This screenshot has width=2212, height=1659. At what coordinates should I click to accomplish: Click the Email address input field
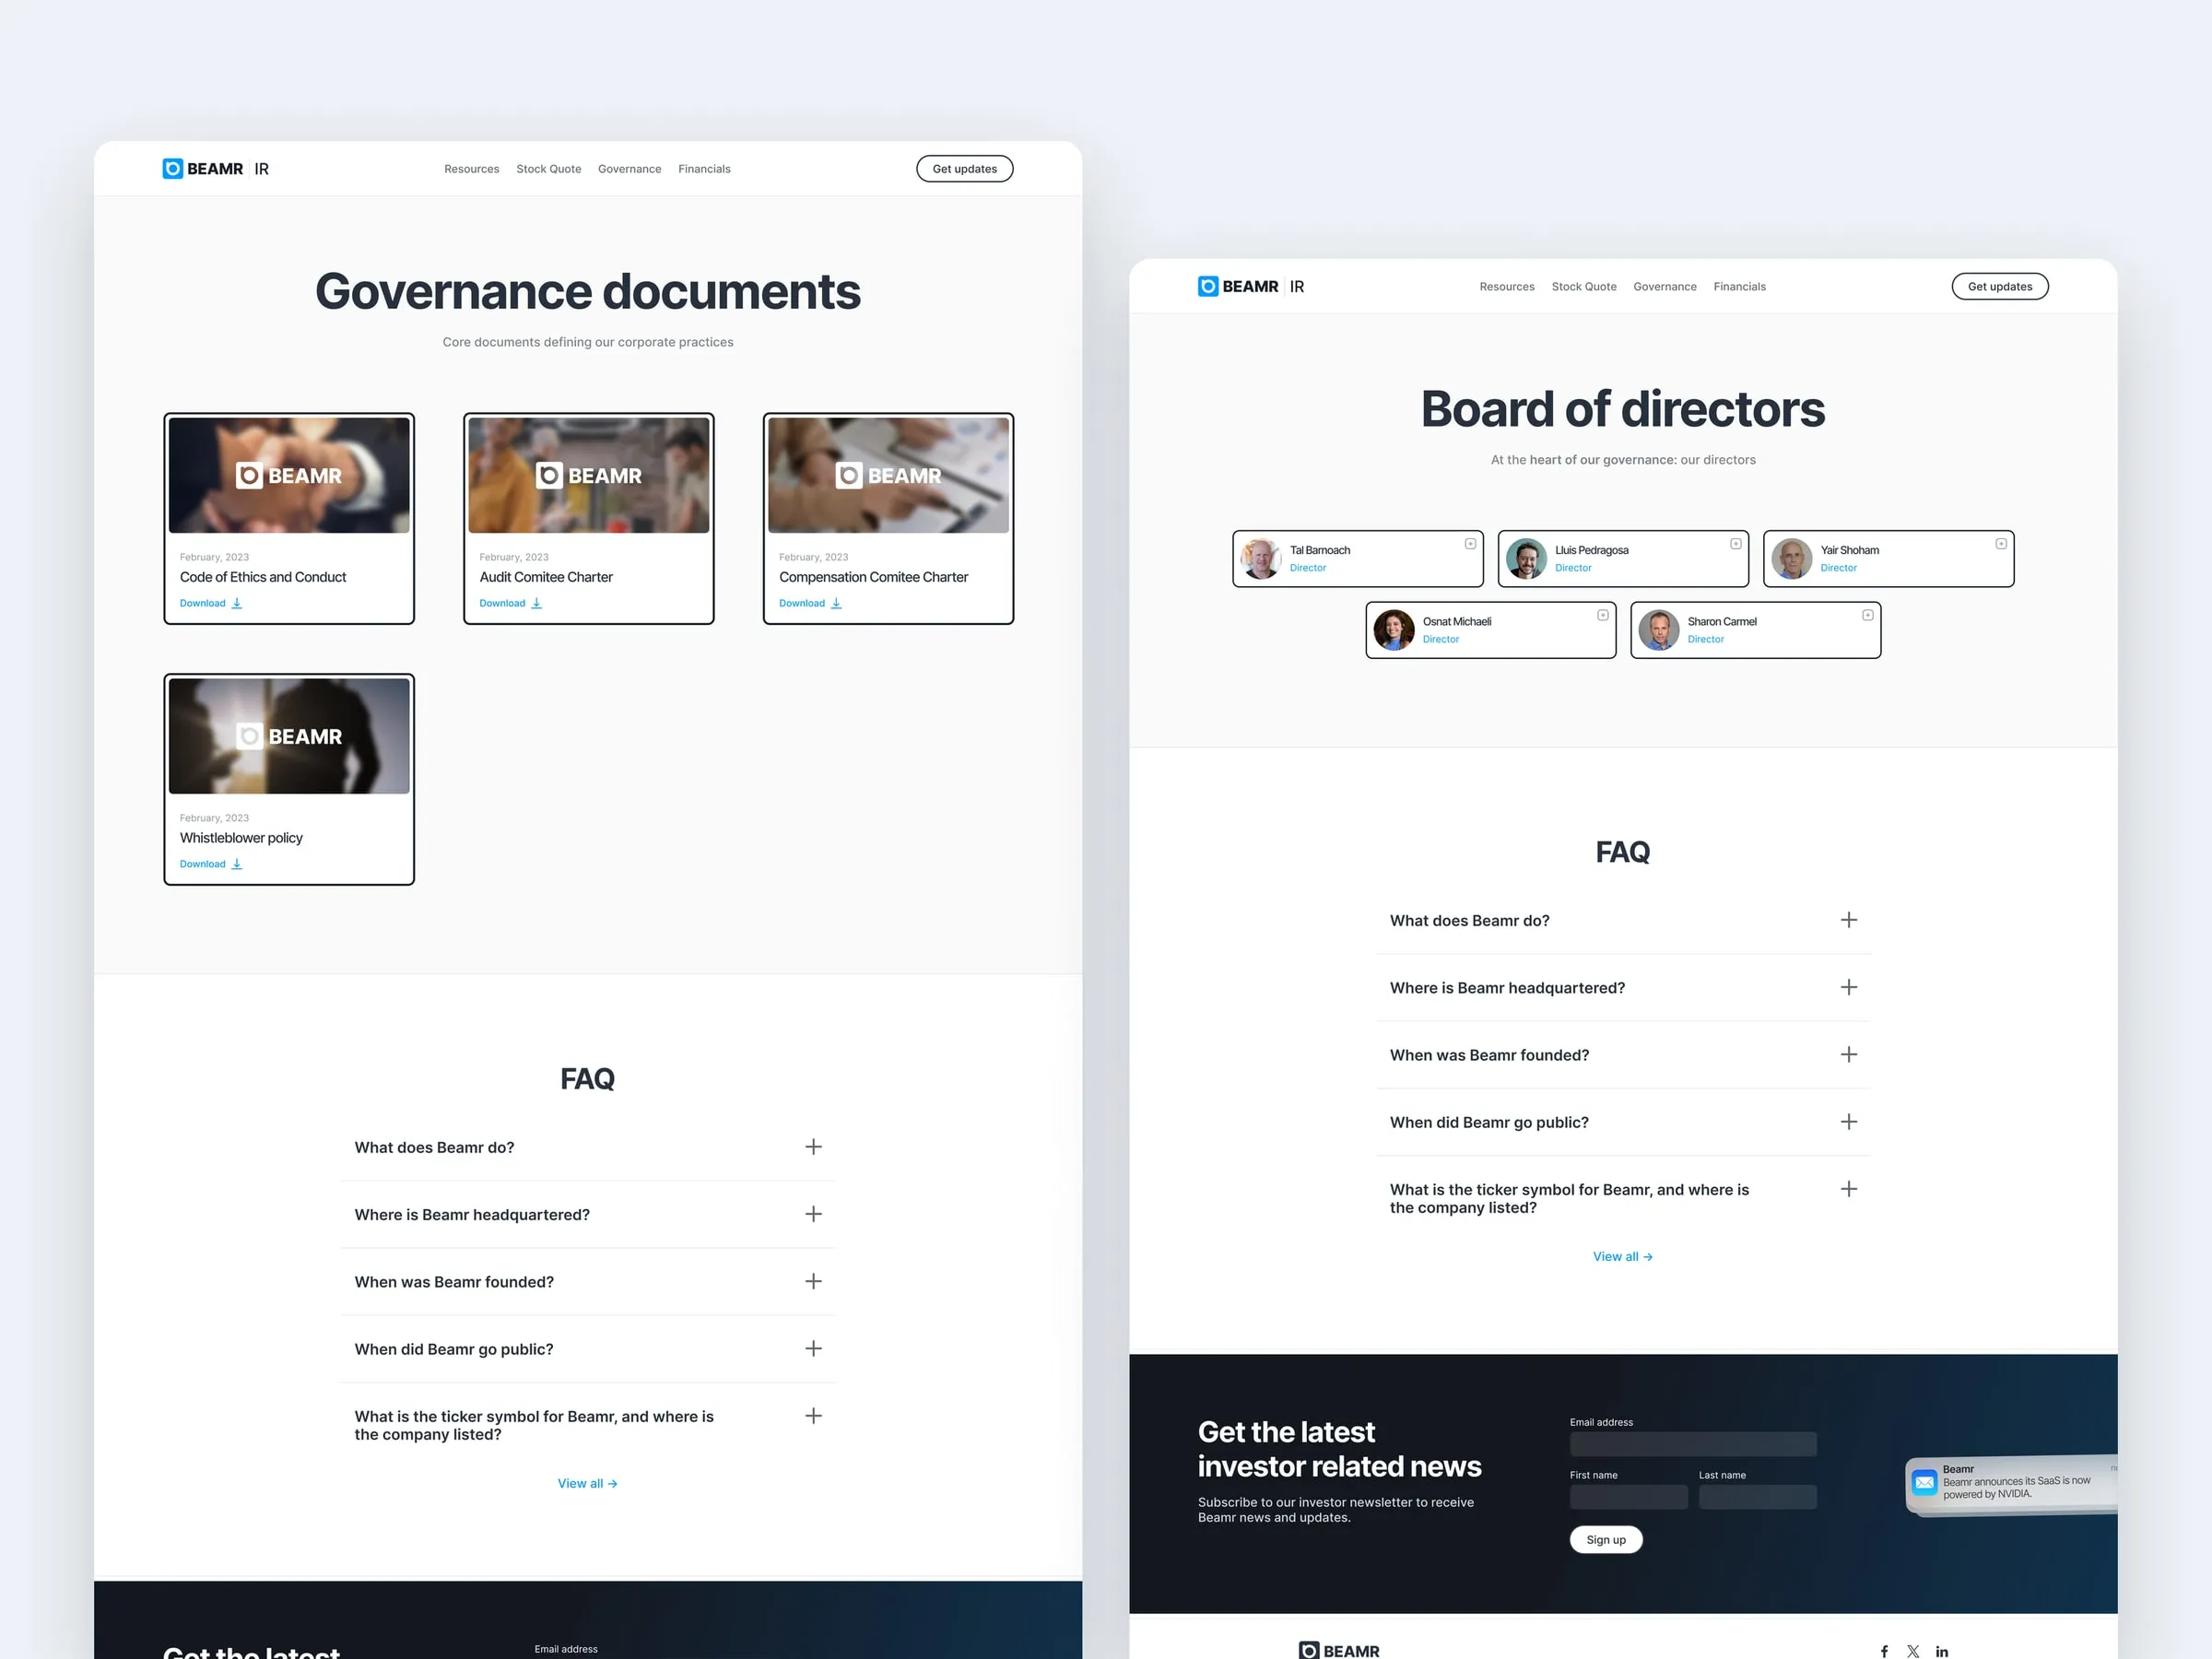1693,1444
